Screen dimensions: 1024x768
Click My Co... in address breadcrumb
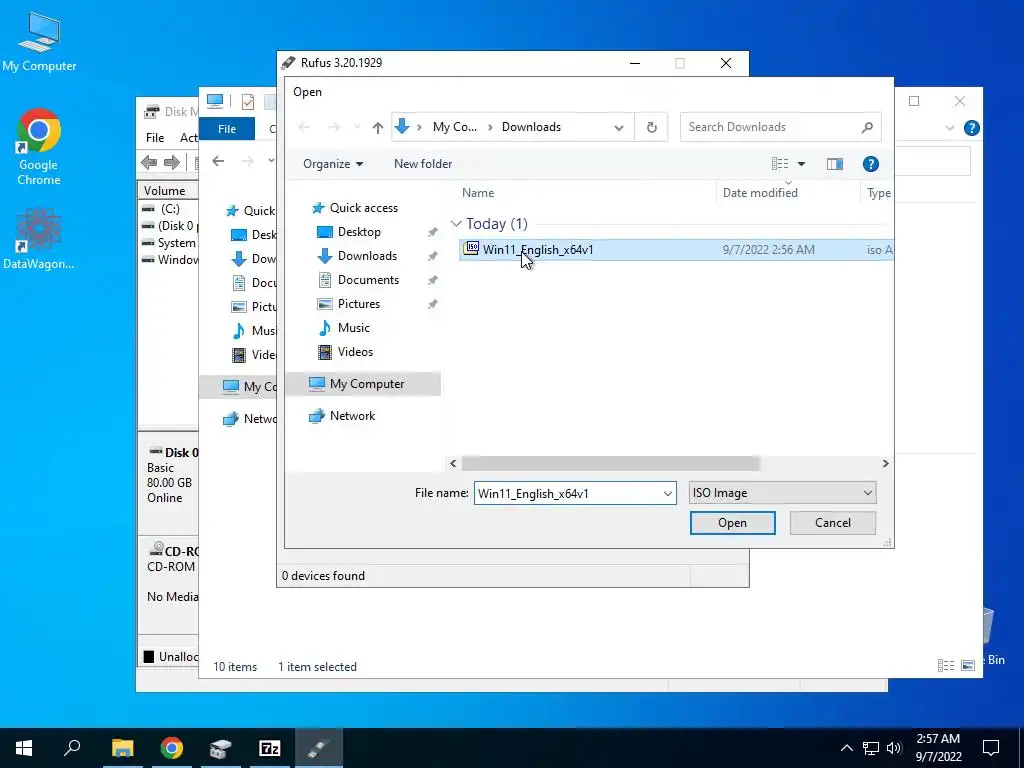455,127
